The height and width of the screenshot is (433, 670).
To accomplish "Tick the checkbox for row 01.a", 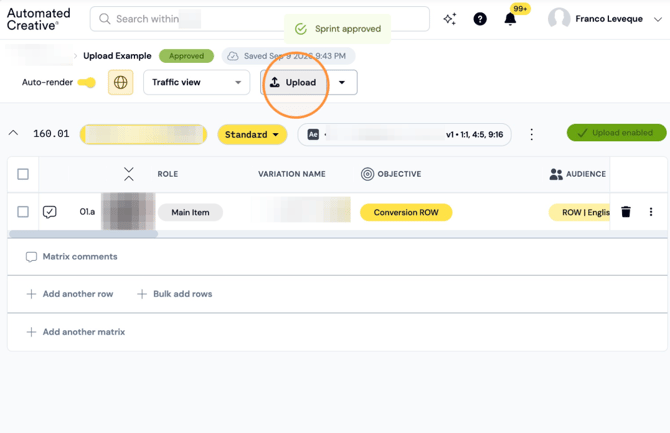I will tap(23, 212).
